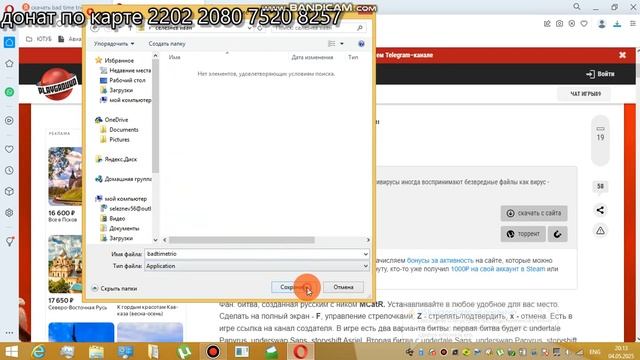Open the browser downloads arrow icon
This screenshot has width=640, height=360.
pyautogui.click(x=617, y=24)
